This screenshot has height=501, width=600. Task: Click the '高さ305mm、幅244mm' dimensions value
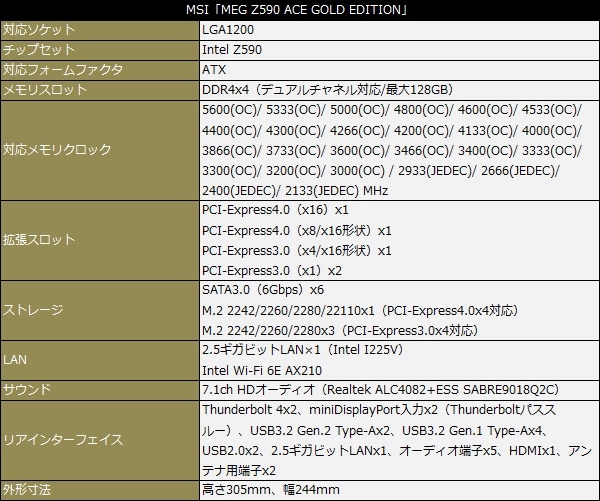pos(271,490)
